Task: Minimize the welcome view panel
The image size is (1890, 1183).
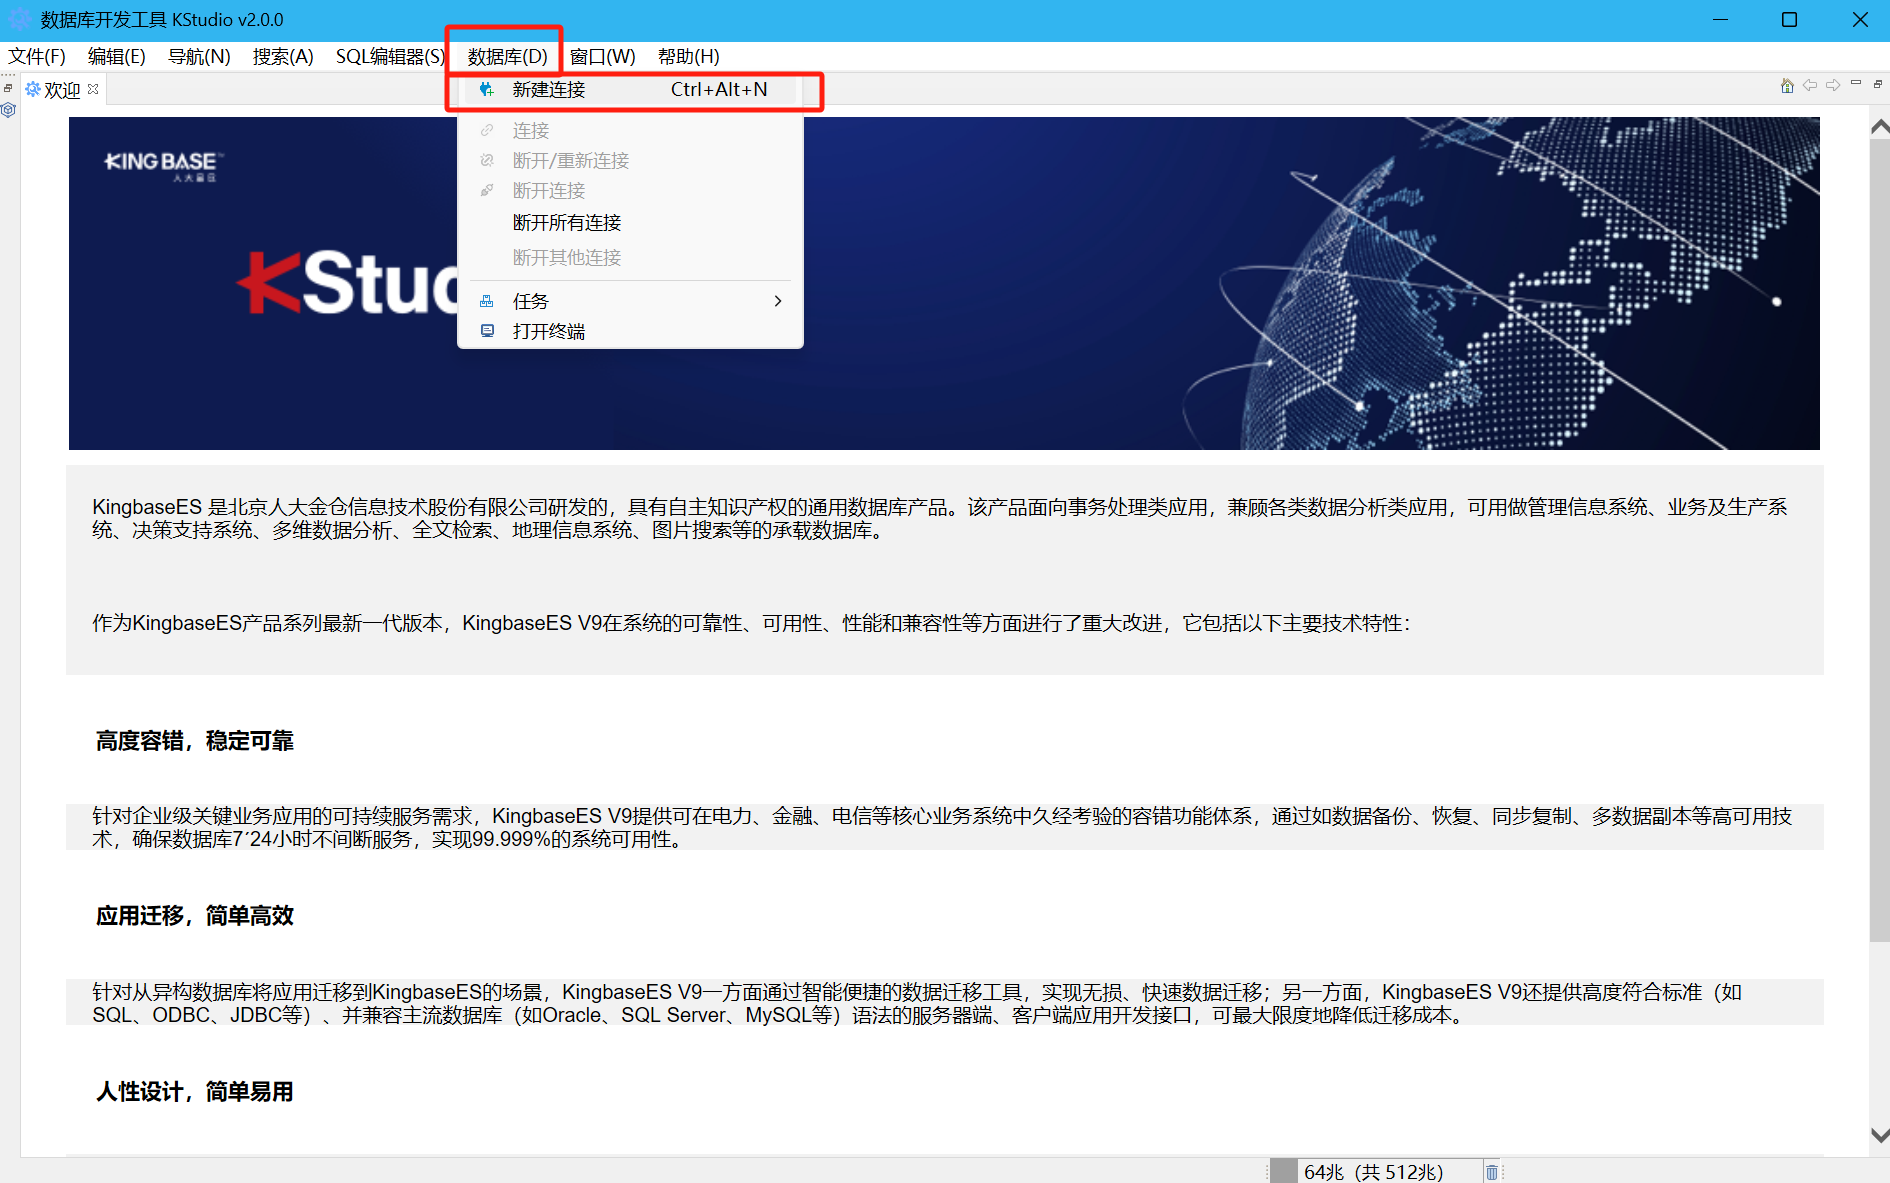Action: pyautogui.click(x=1856, y=83)
